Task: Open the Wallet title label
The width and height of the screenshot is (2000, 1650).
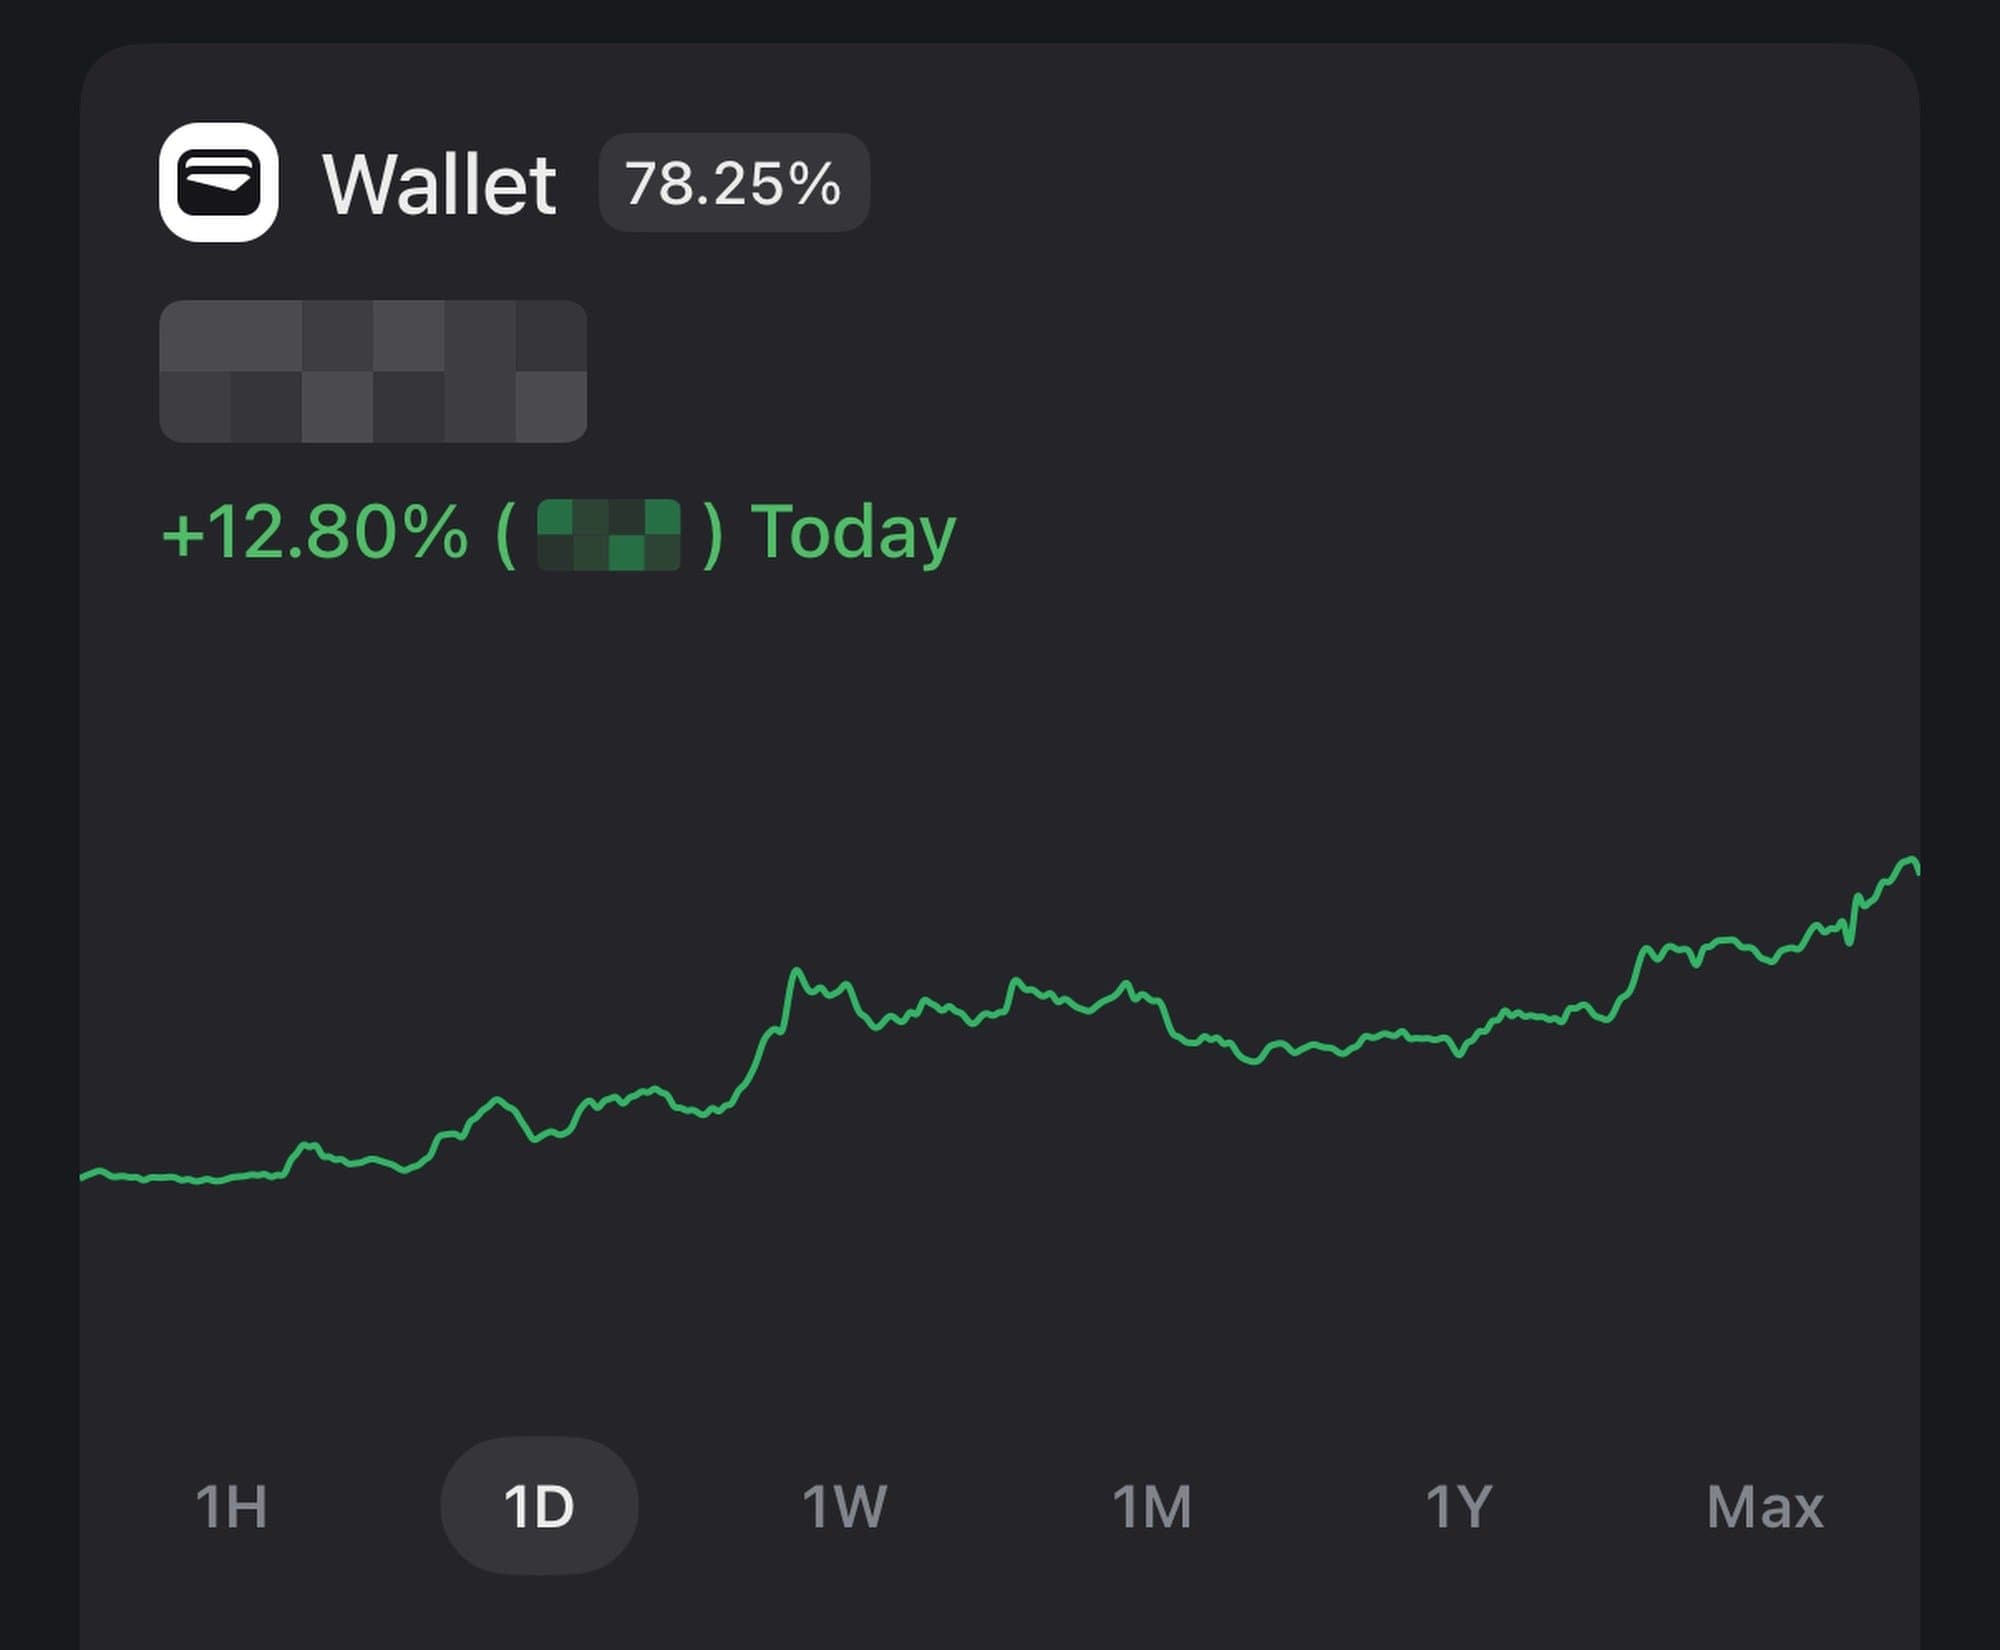Action: pyautogui.click(x=439, y=185)
